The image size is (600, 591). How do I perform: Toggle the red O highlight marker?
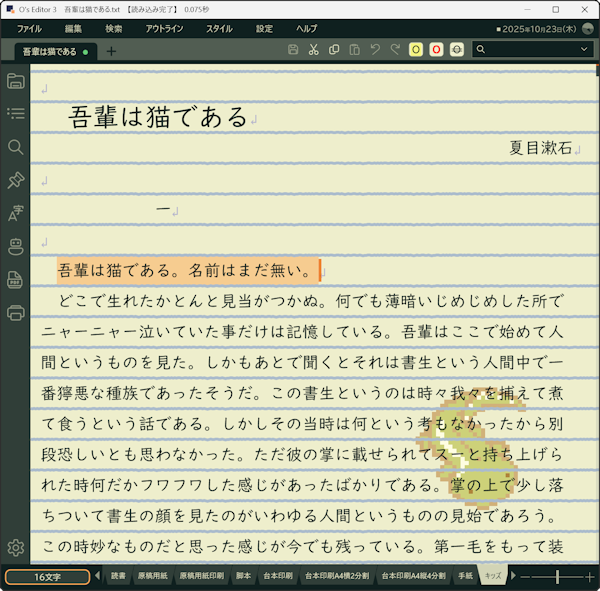click(436, 50)
